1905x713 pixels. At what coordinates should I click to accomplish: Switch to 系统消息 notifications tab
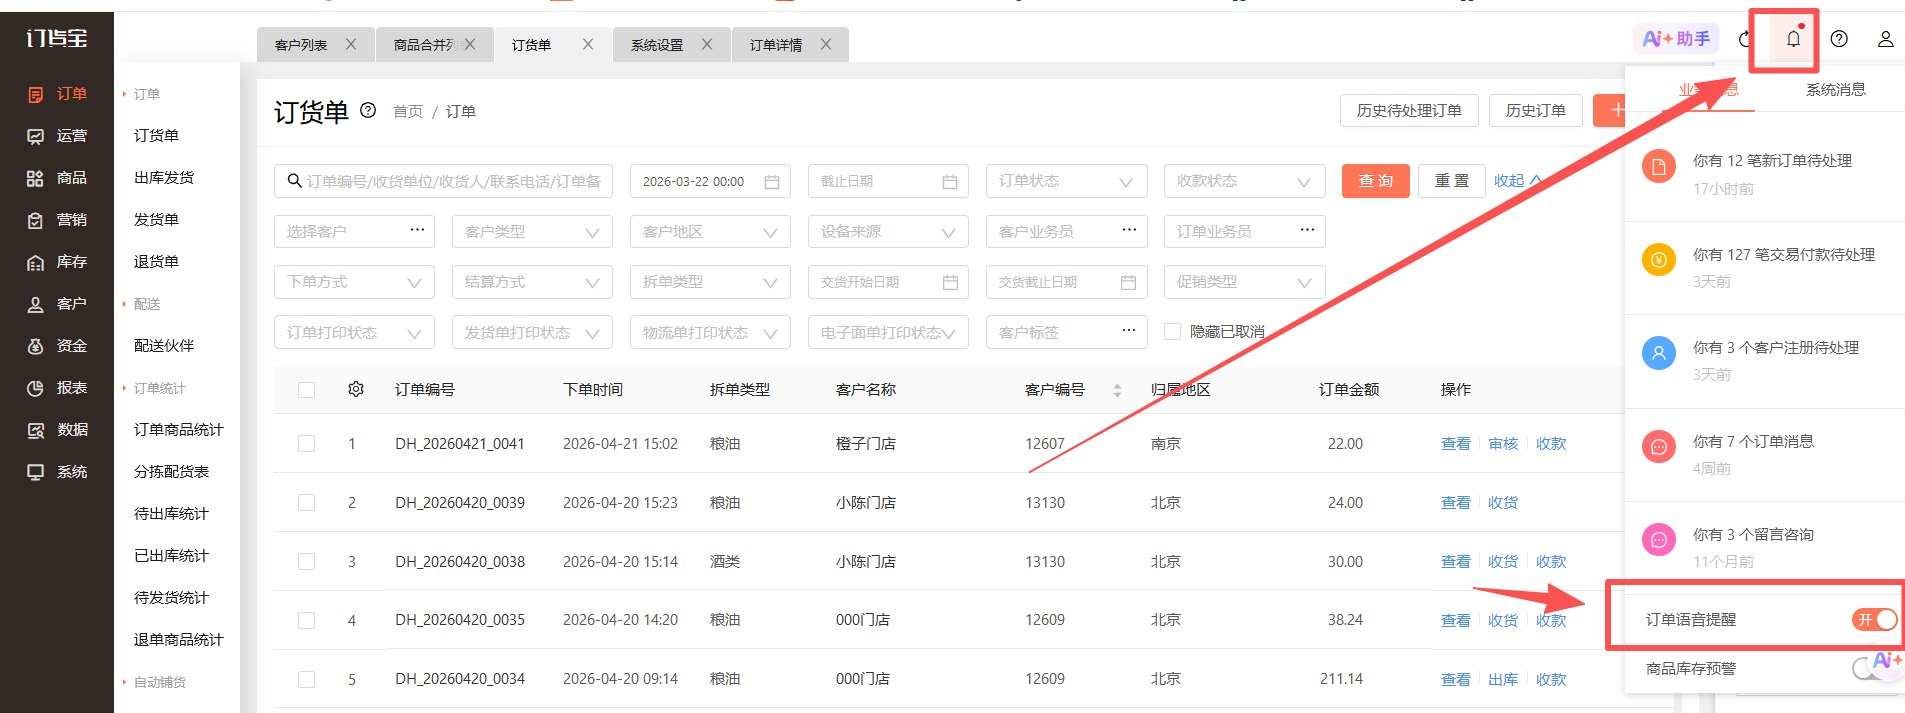(x=1835, y=89)
